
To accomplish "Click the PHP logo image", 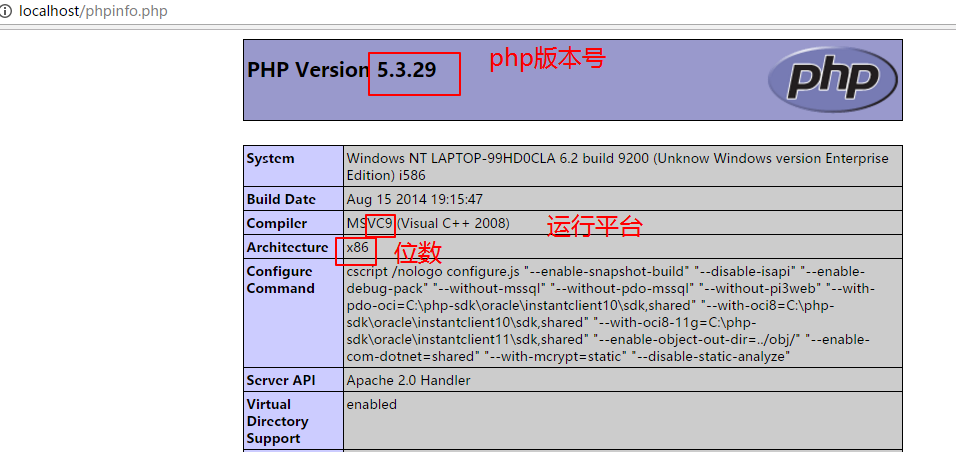I will tap(832, 79).
